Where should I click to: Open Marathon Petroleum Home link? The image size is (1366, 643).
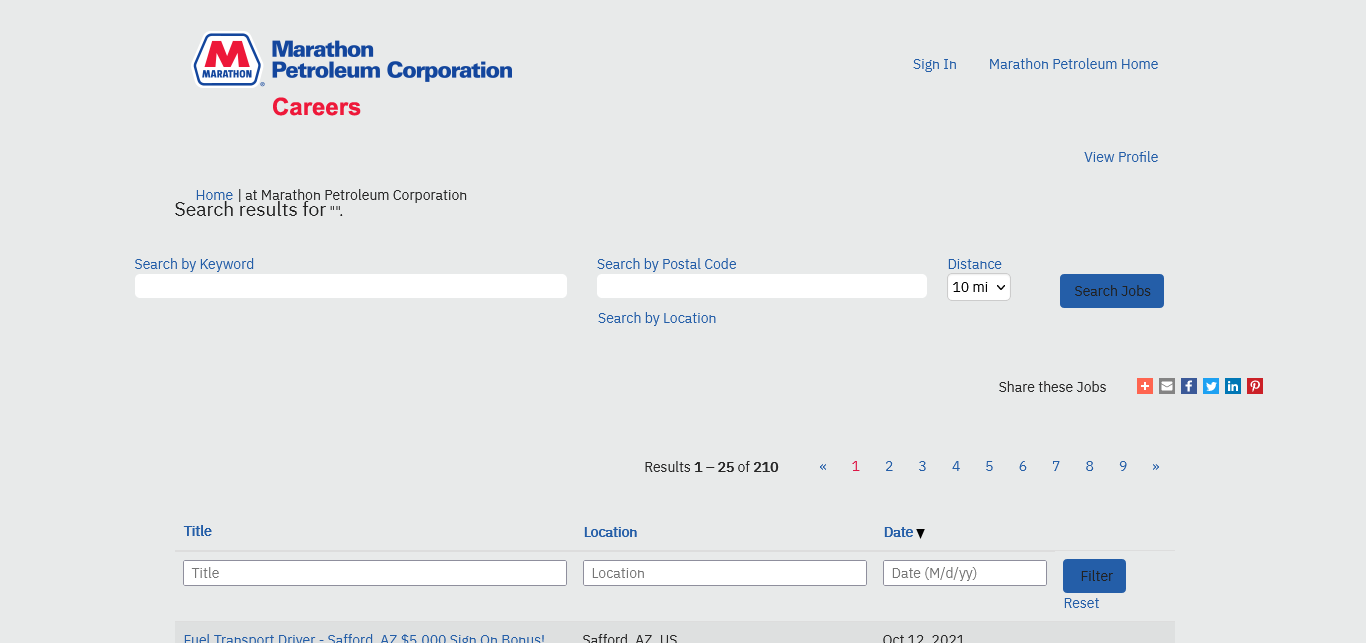click(1073, 64)
